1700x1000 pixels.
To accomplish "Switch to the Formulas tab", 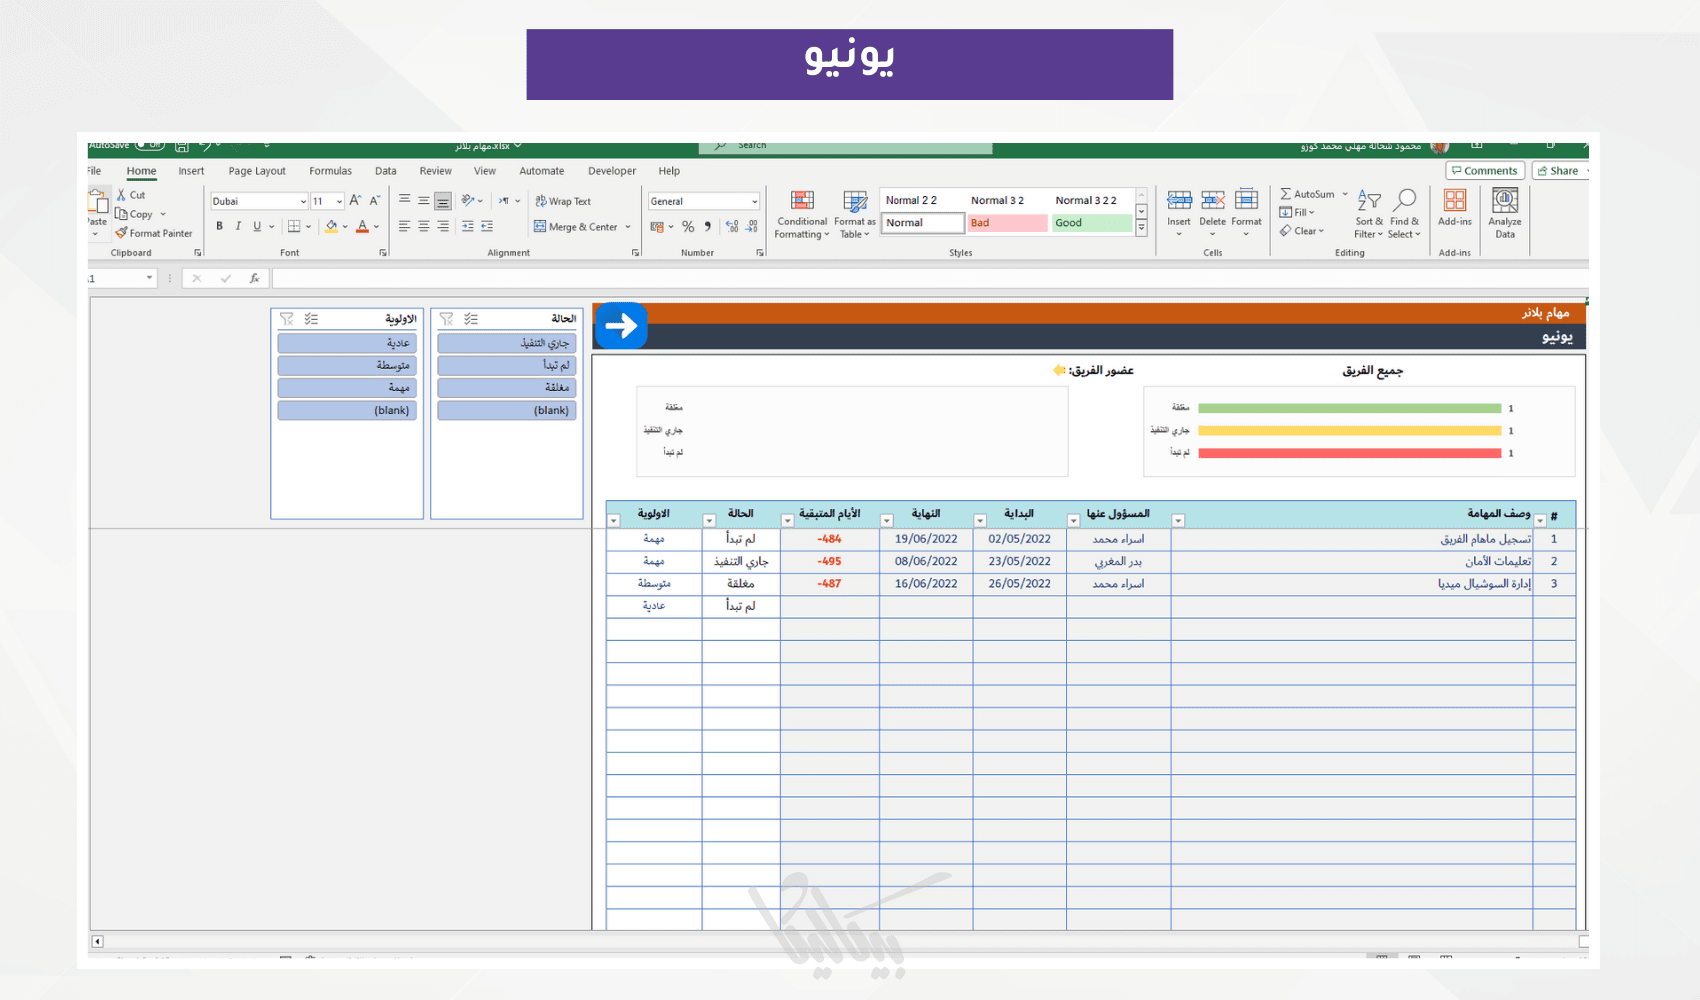I will (330, 171).
